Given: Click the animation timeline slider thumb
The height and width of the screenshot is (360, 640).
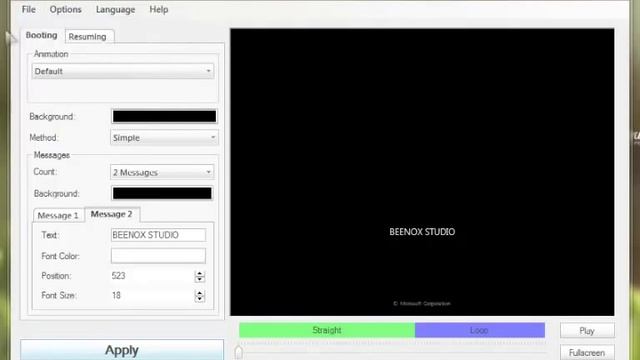Looking at the screenshot, I should tap(239, 352).
